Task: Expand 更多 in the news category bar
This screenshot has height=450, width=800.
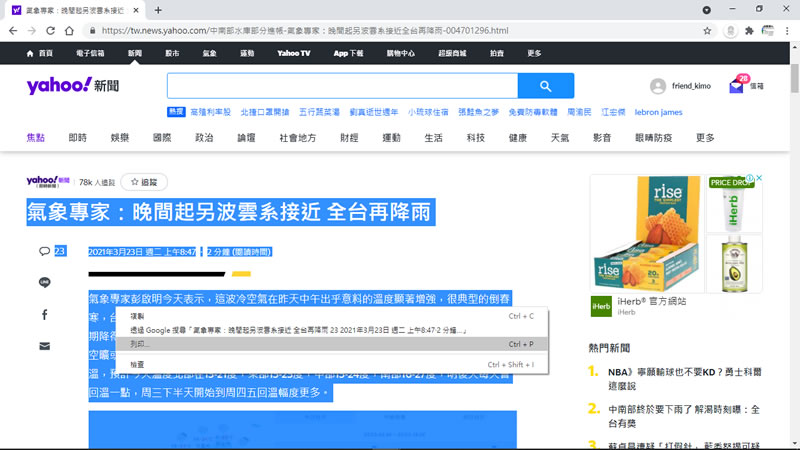Action: click(x=705, y=137)
